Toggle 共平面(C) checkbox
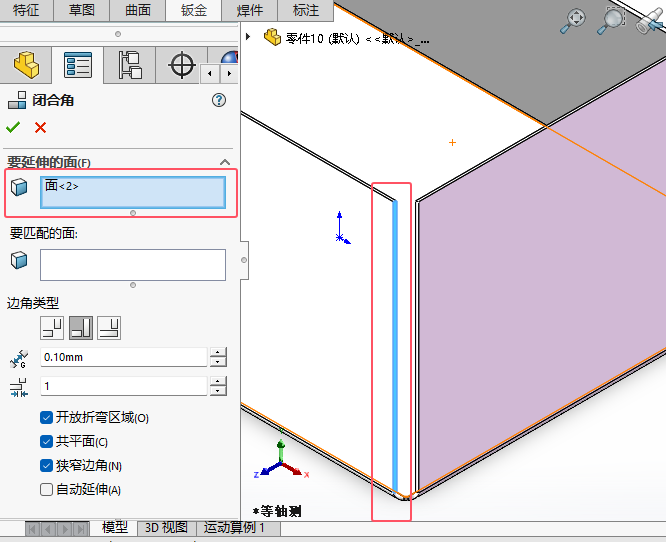 (46, 442)
